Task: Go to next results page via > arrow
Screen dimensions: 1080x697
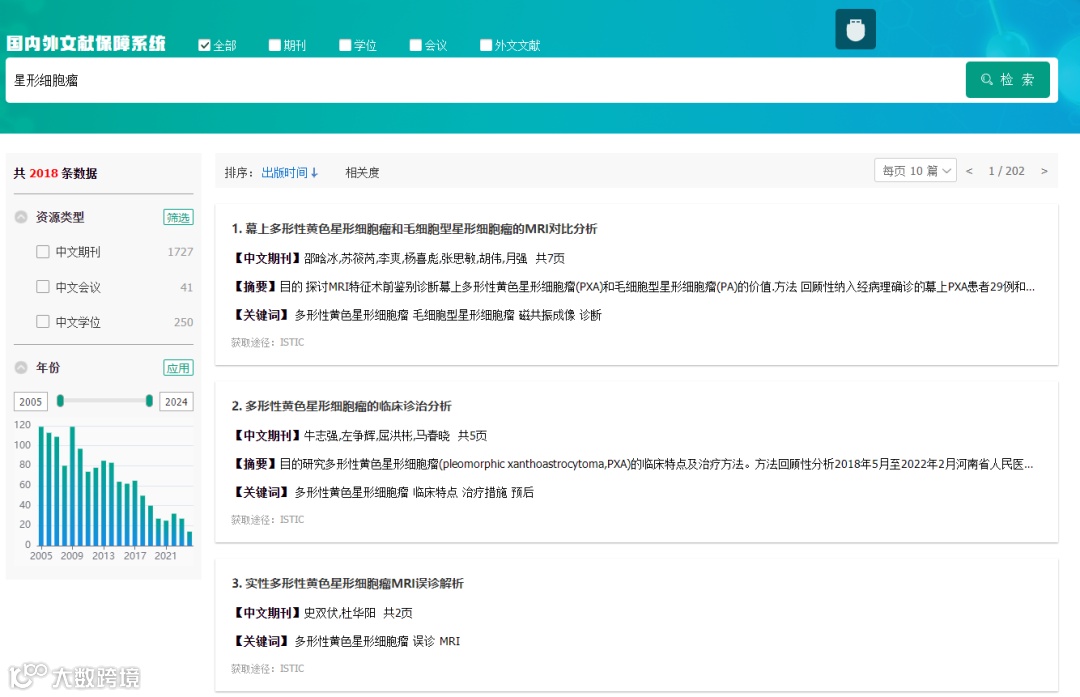Action: click(x=1044, y=171)
